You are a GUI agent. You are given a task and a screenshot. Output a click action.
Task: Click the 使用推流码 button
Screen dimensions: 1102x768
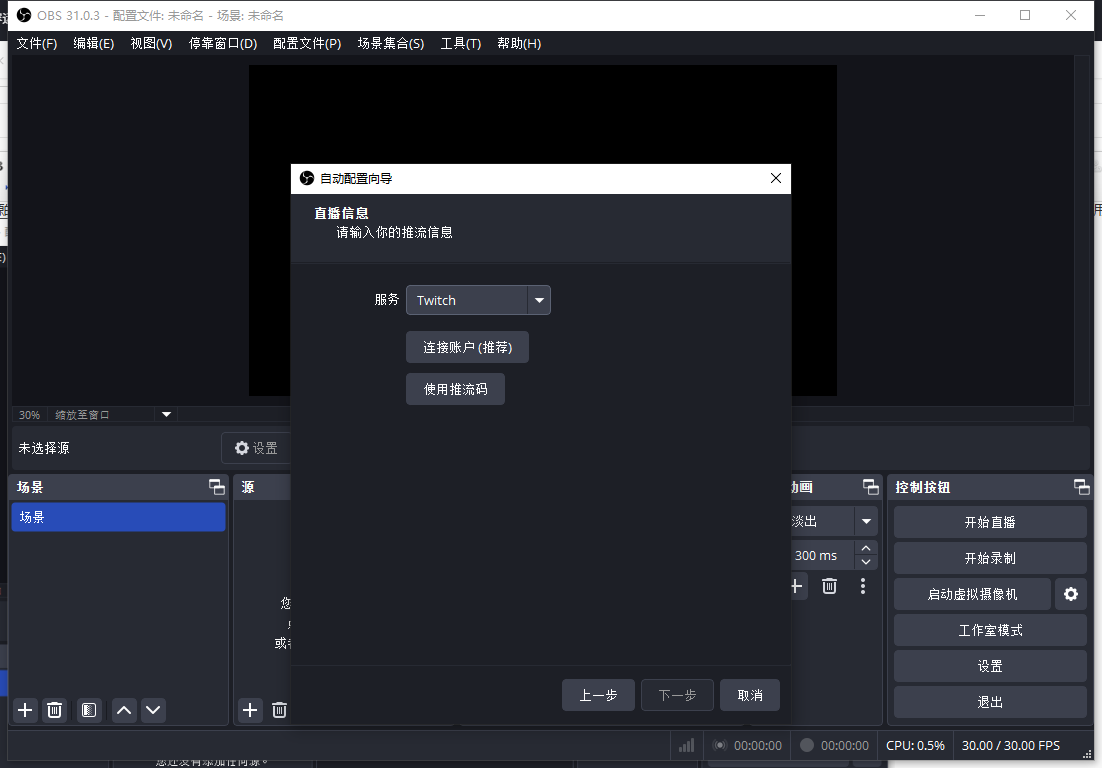[x=455, y=389]
